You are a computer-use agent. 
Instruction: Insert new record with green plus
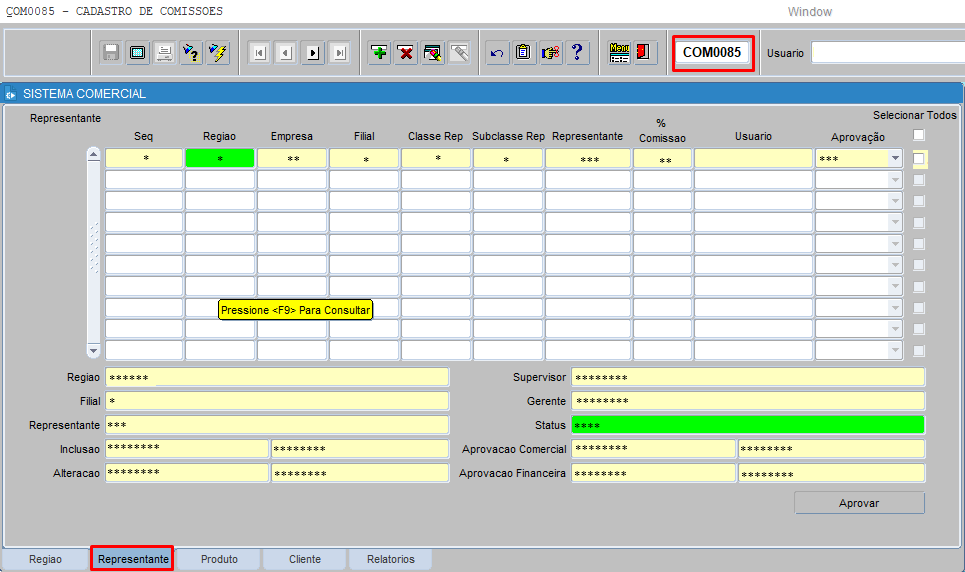379,53
